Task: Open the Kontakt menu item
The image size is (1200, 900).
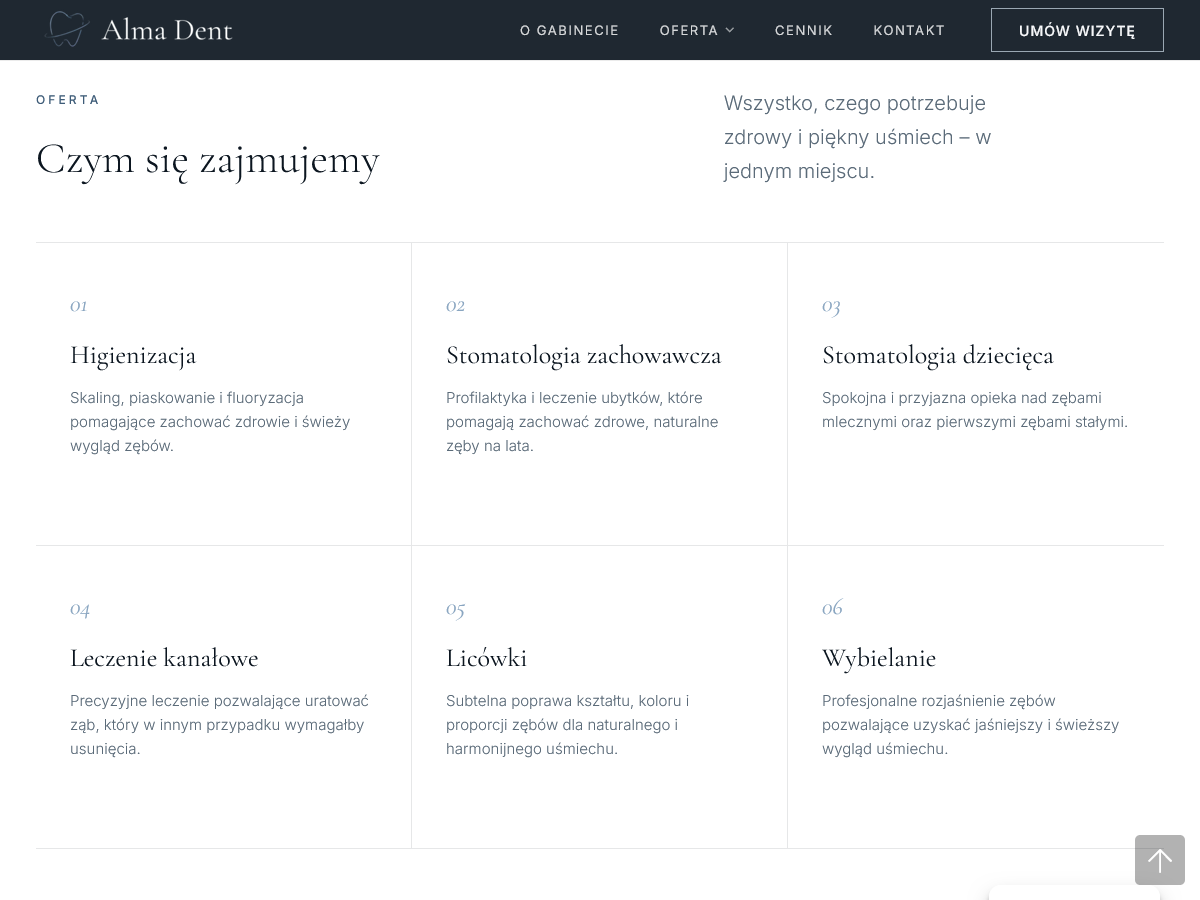Action: (909, 30)
